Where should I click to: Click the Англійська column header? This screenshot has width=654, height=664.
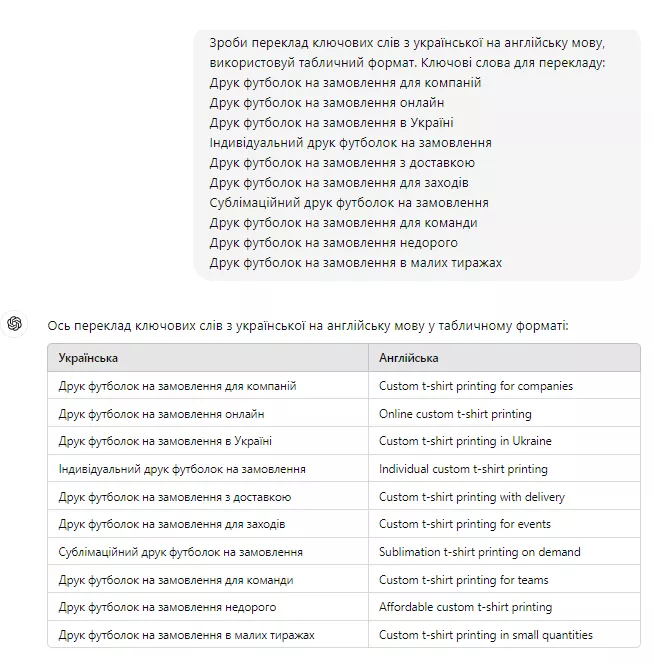408,358
